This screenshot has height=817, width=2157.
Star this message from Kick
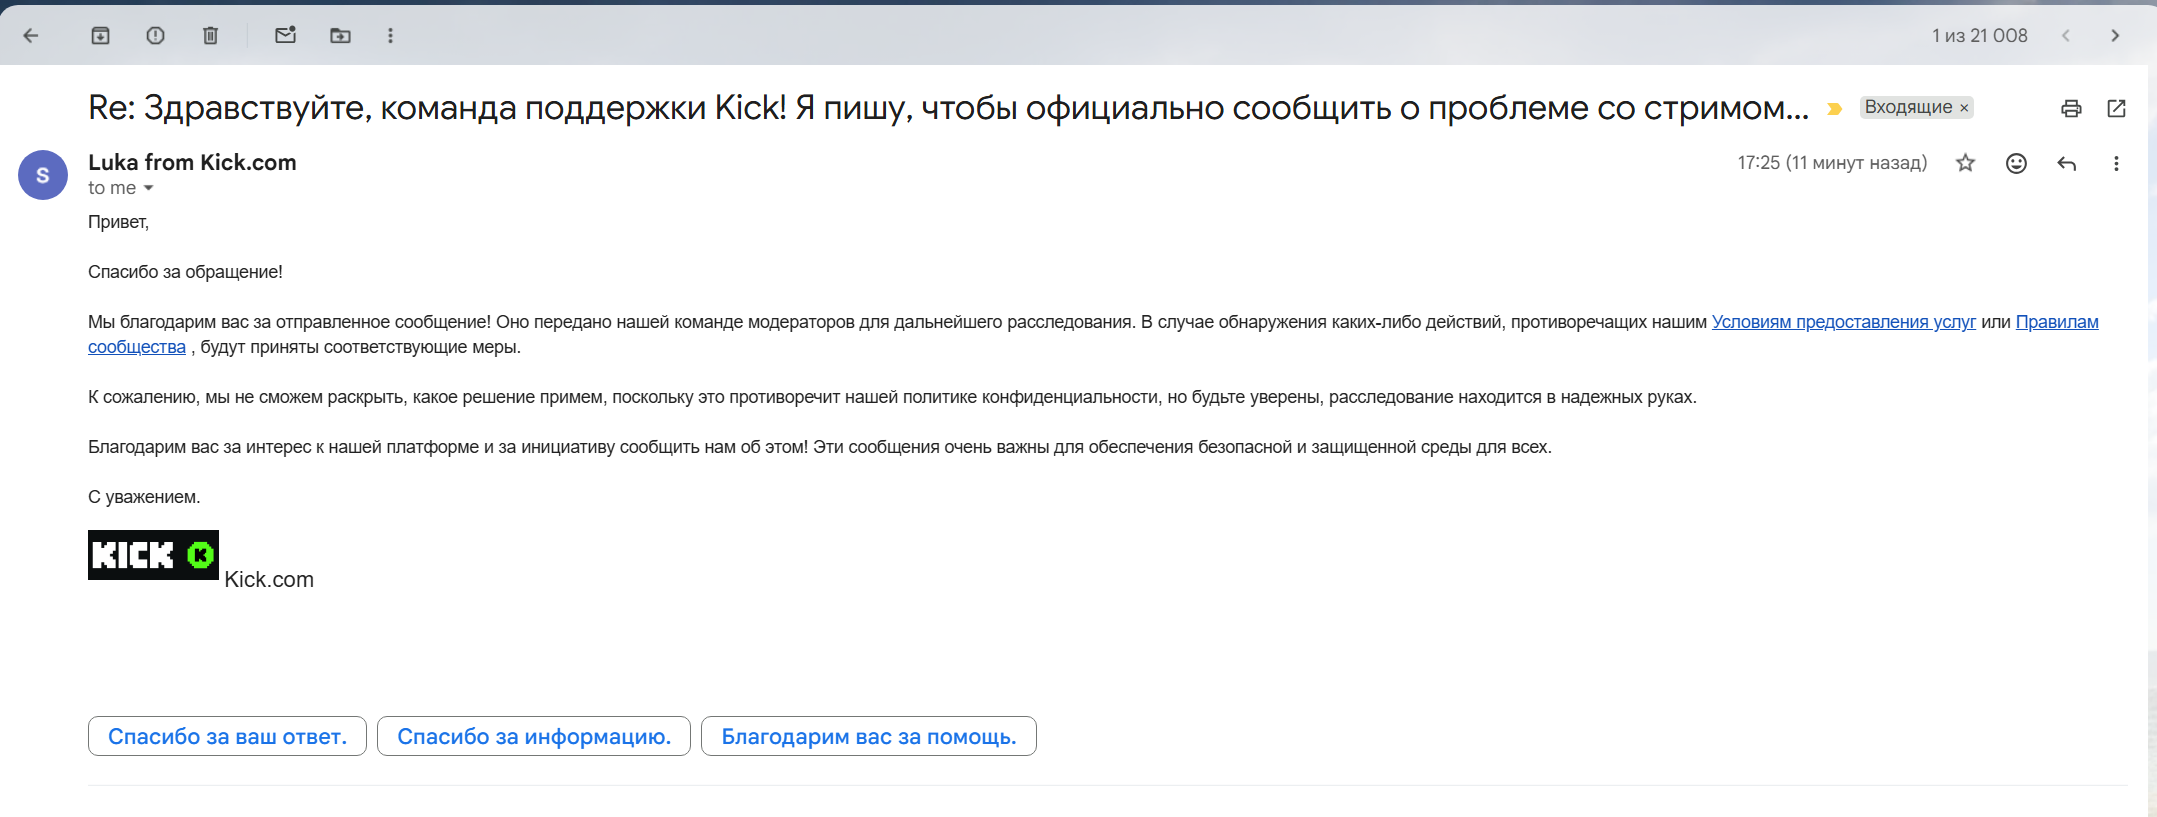[x=1965, y=163]
